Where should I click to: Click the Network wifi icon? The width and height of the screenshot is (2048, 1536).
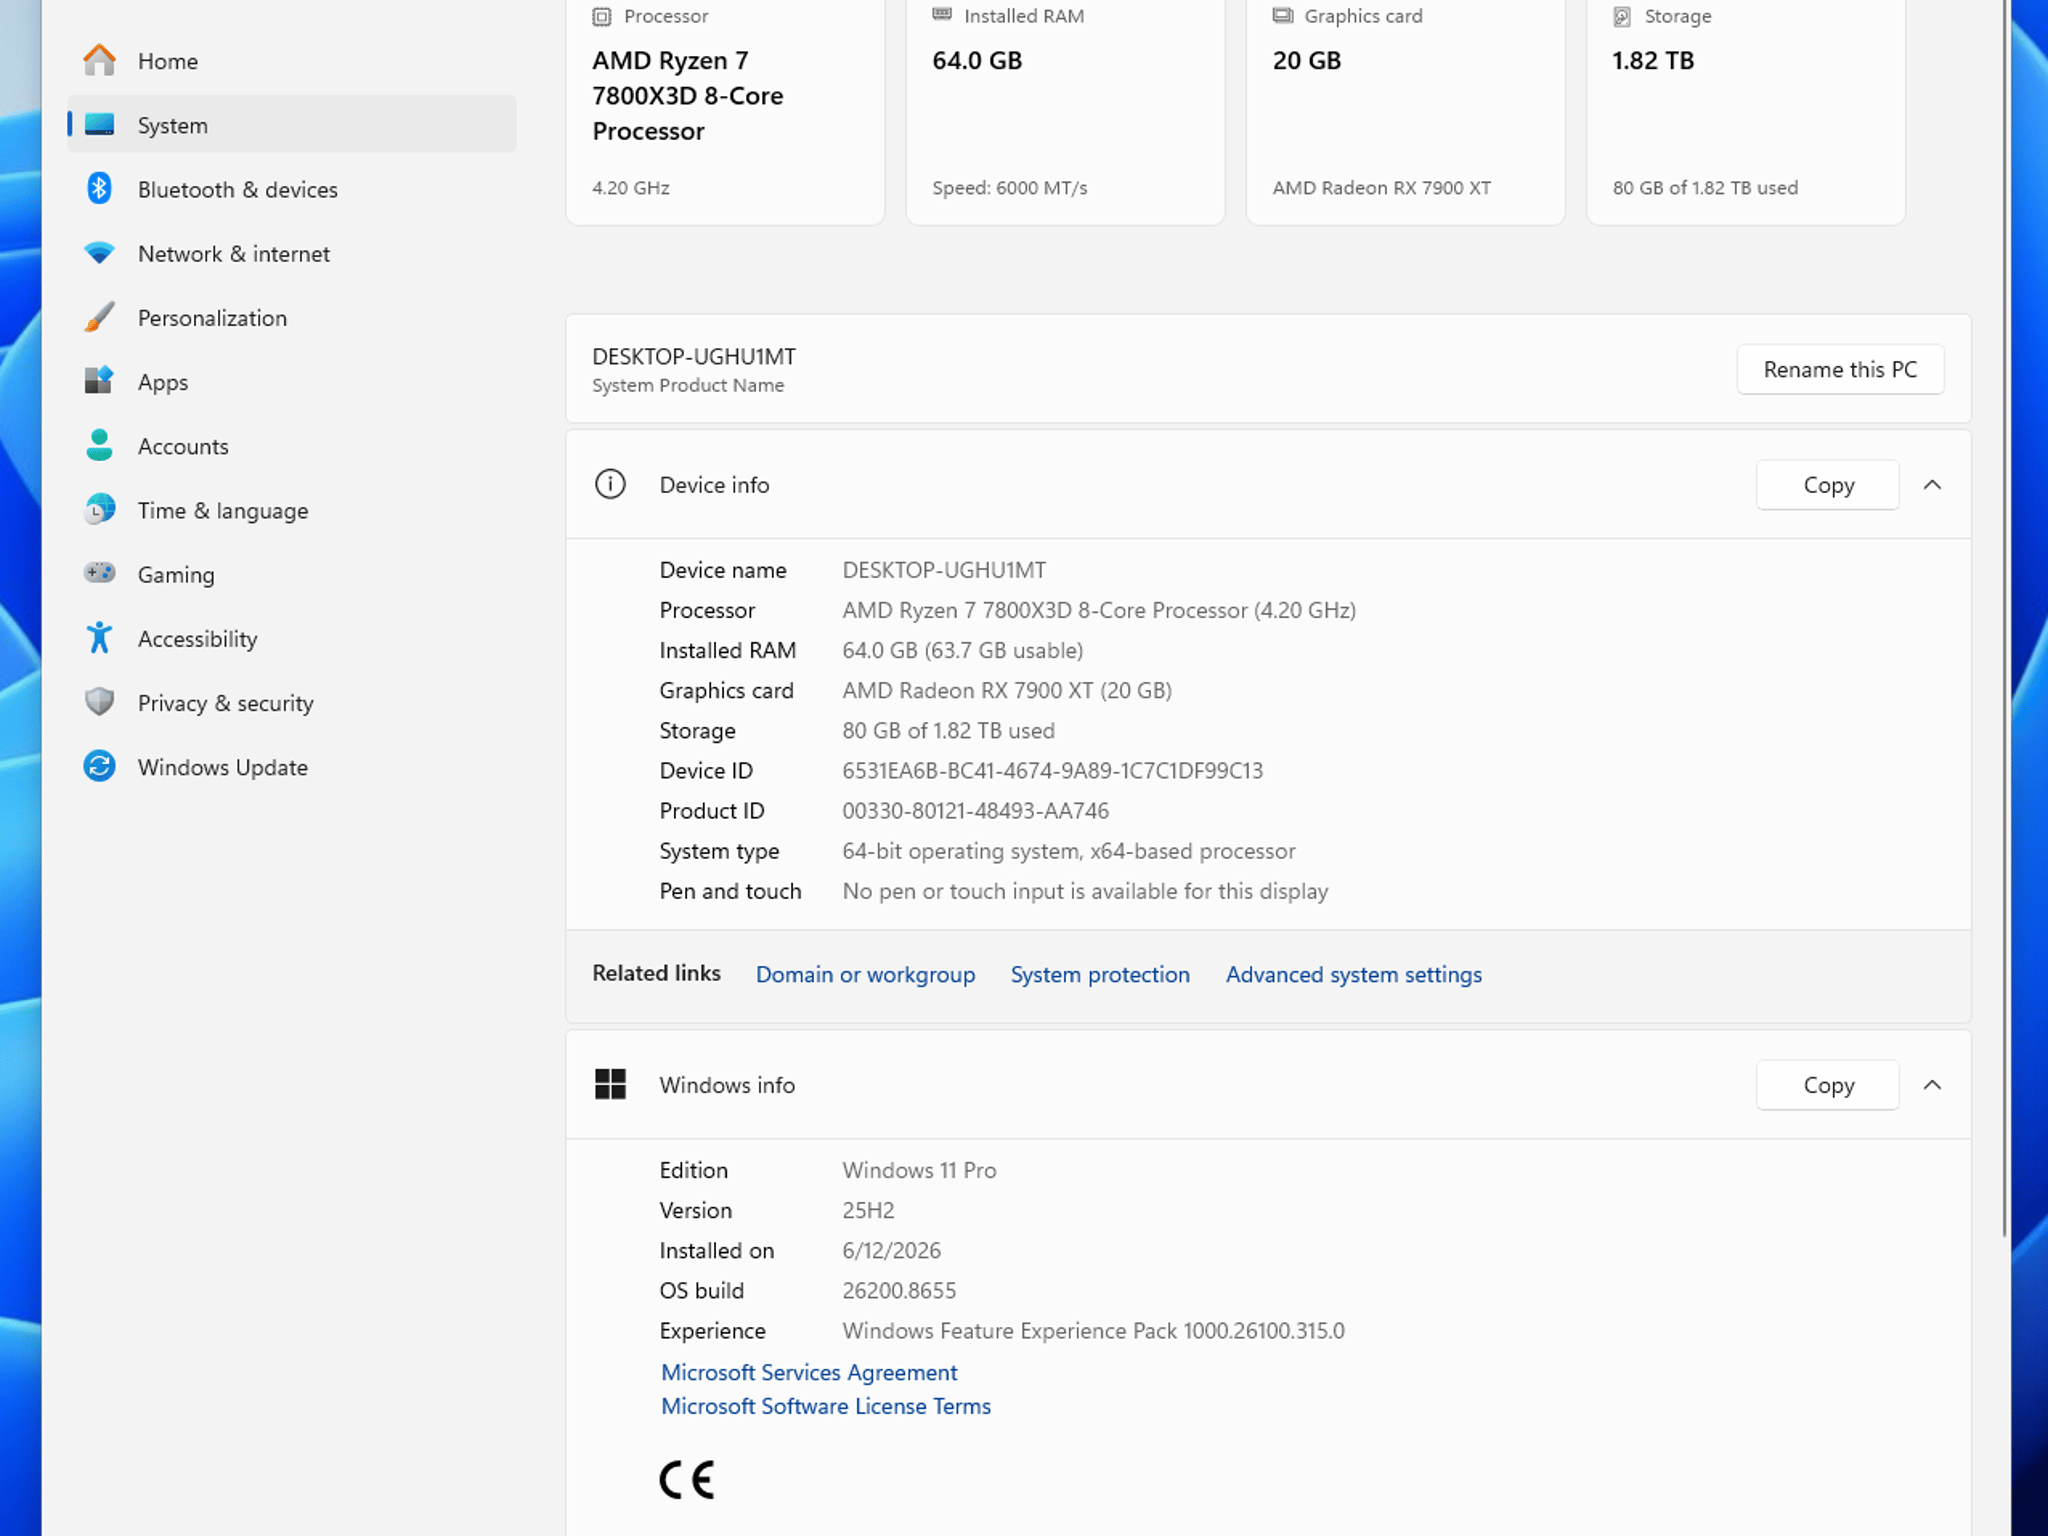tap(99, 253)
